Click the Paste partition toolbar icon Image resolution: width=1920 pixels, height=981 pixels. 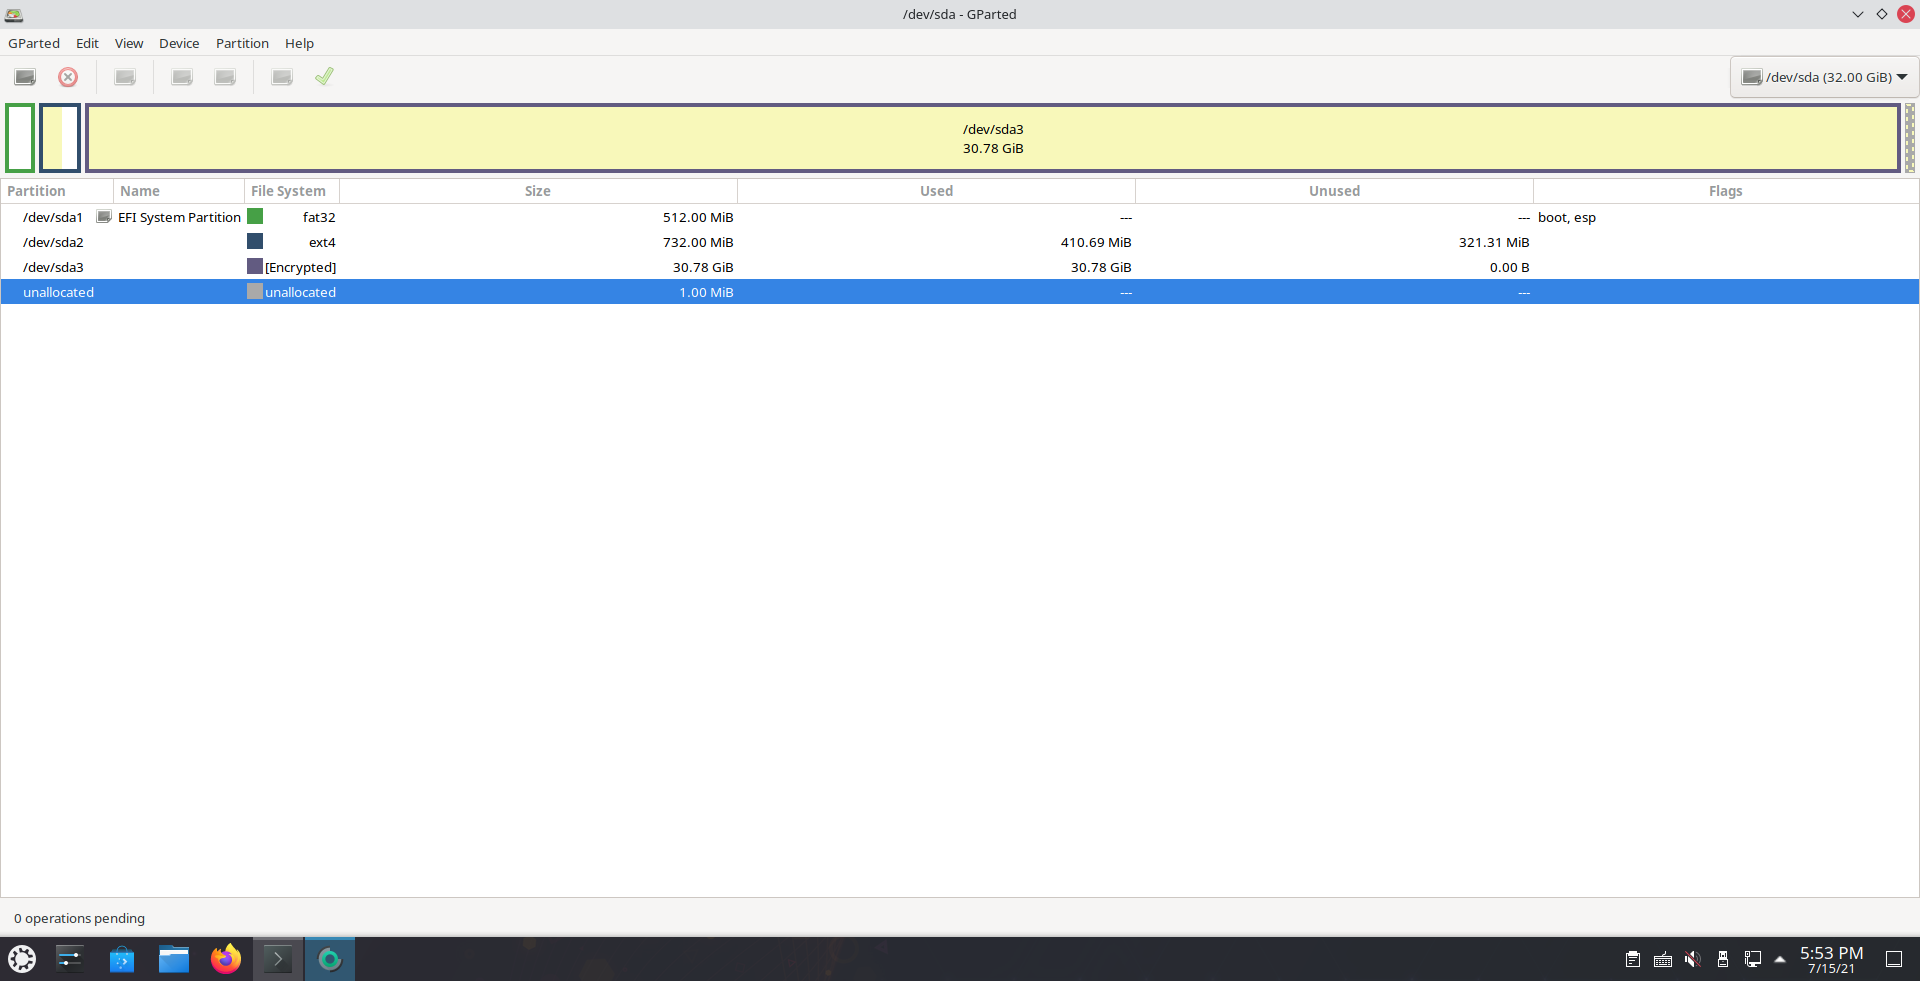pos(225,77)
